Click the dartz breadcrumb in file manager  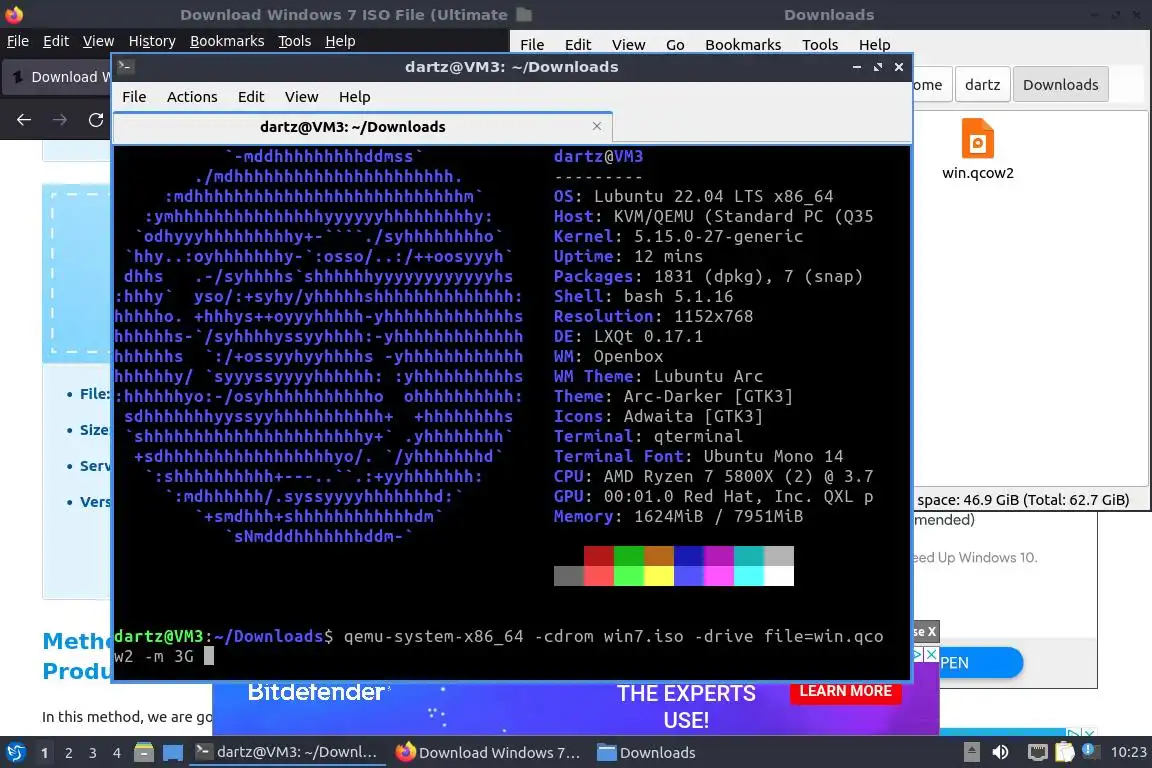click(x=982, y=85)
